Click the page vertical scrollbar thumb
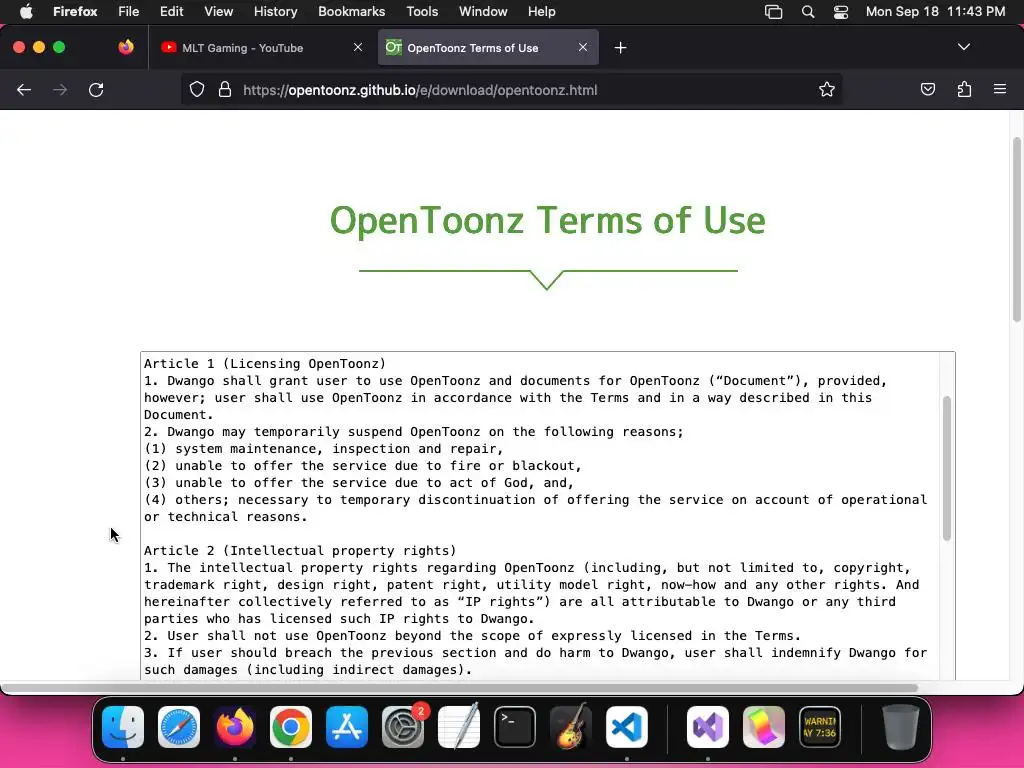Screen dimensions: 1024x768 [1017, 229]
